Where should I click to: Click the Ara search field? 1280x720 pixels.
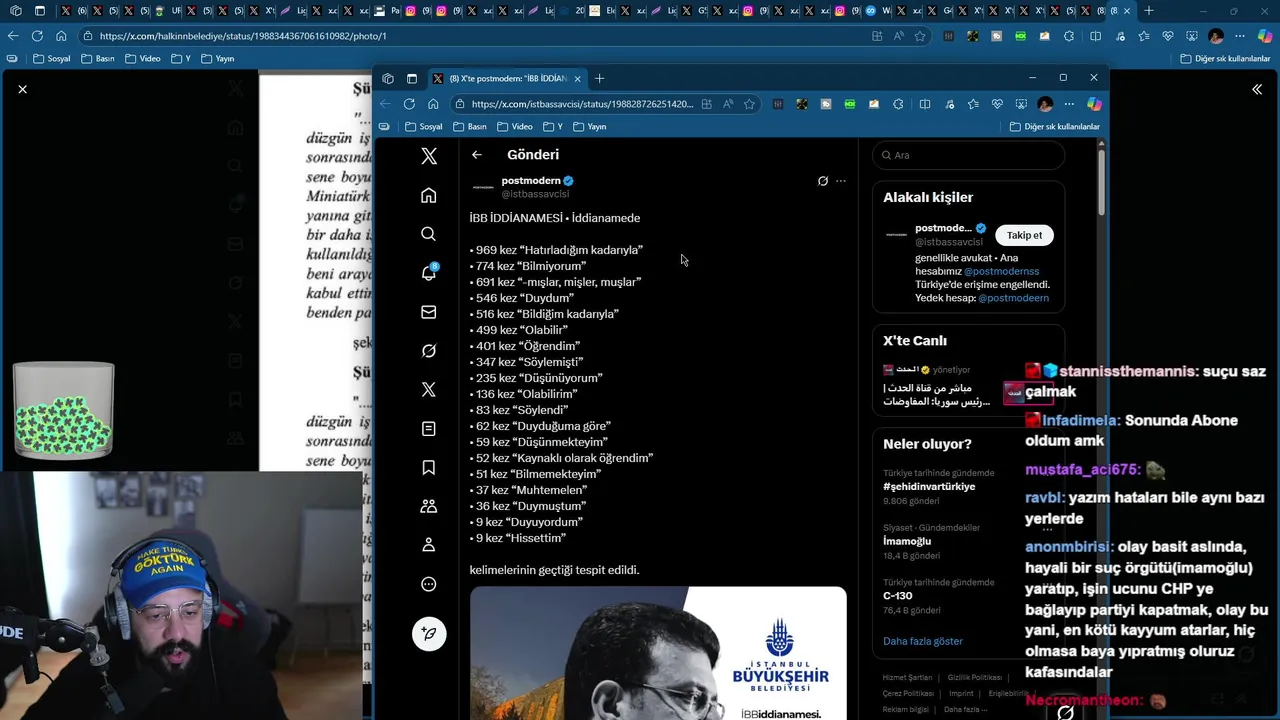[968, 155]
